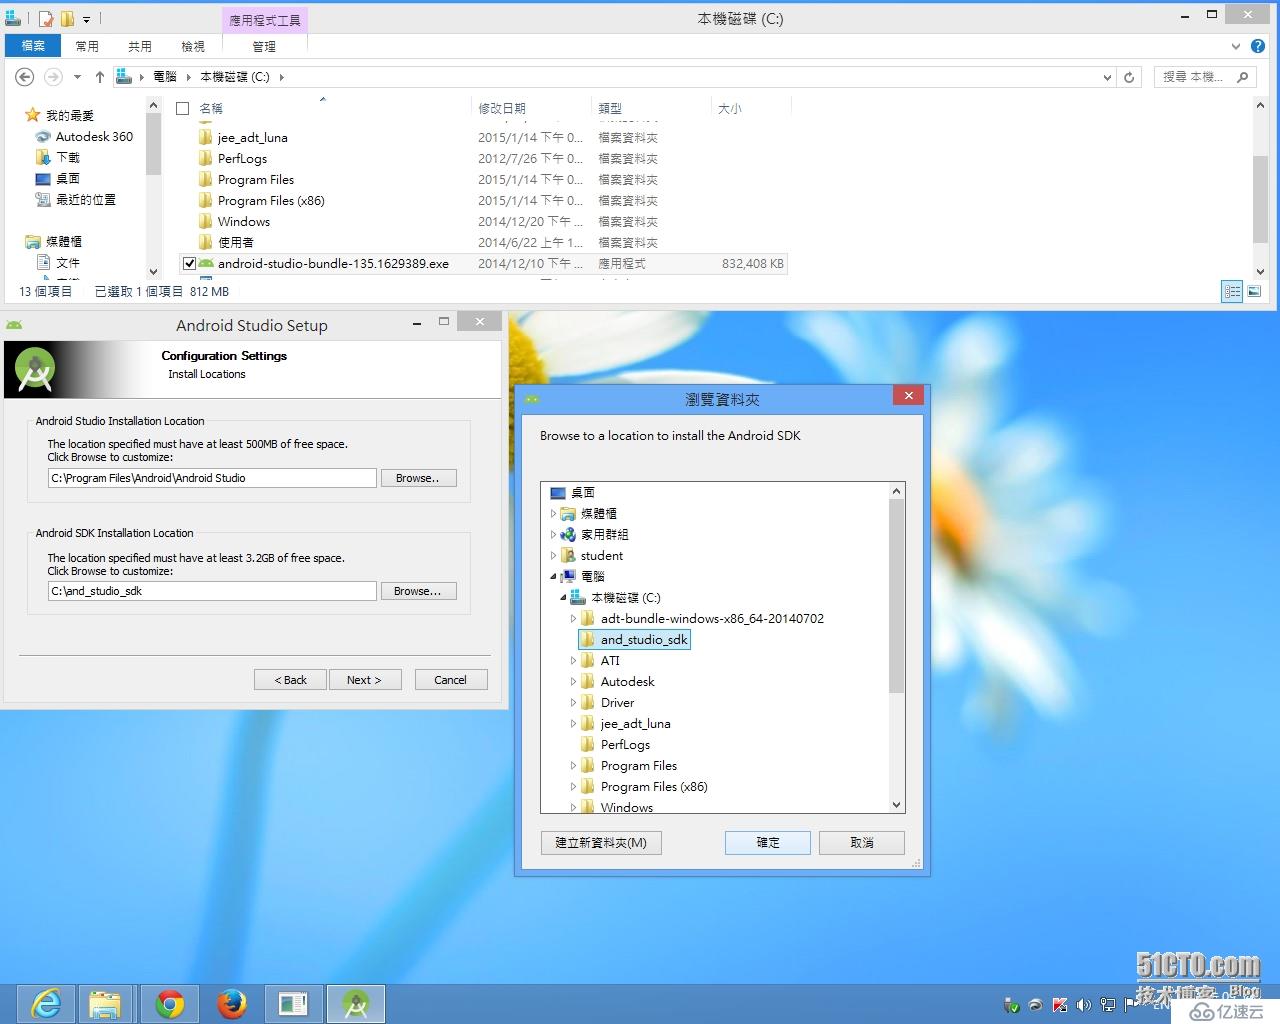The height and width of the screenshot is (1024, 1280).
Task: Collapse 電腦 node in browse dialog
Action: 553,576
